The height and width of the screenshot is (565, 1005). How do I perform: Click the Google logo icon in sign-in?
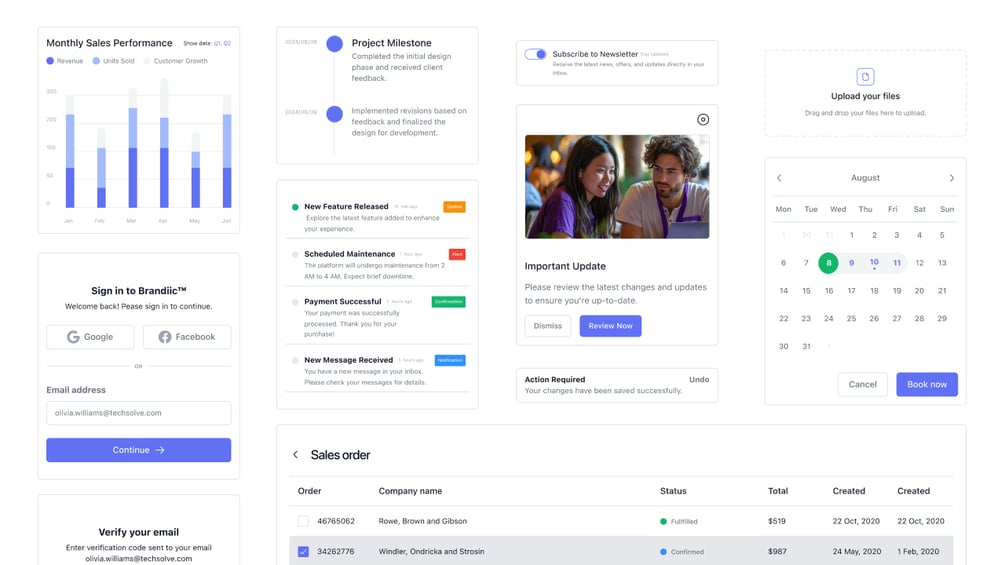click(73, 337)
